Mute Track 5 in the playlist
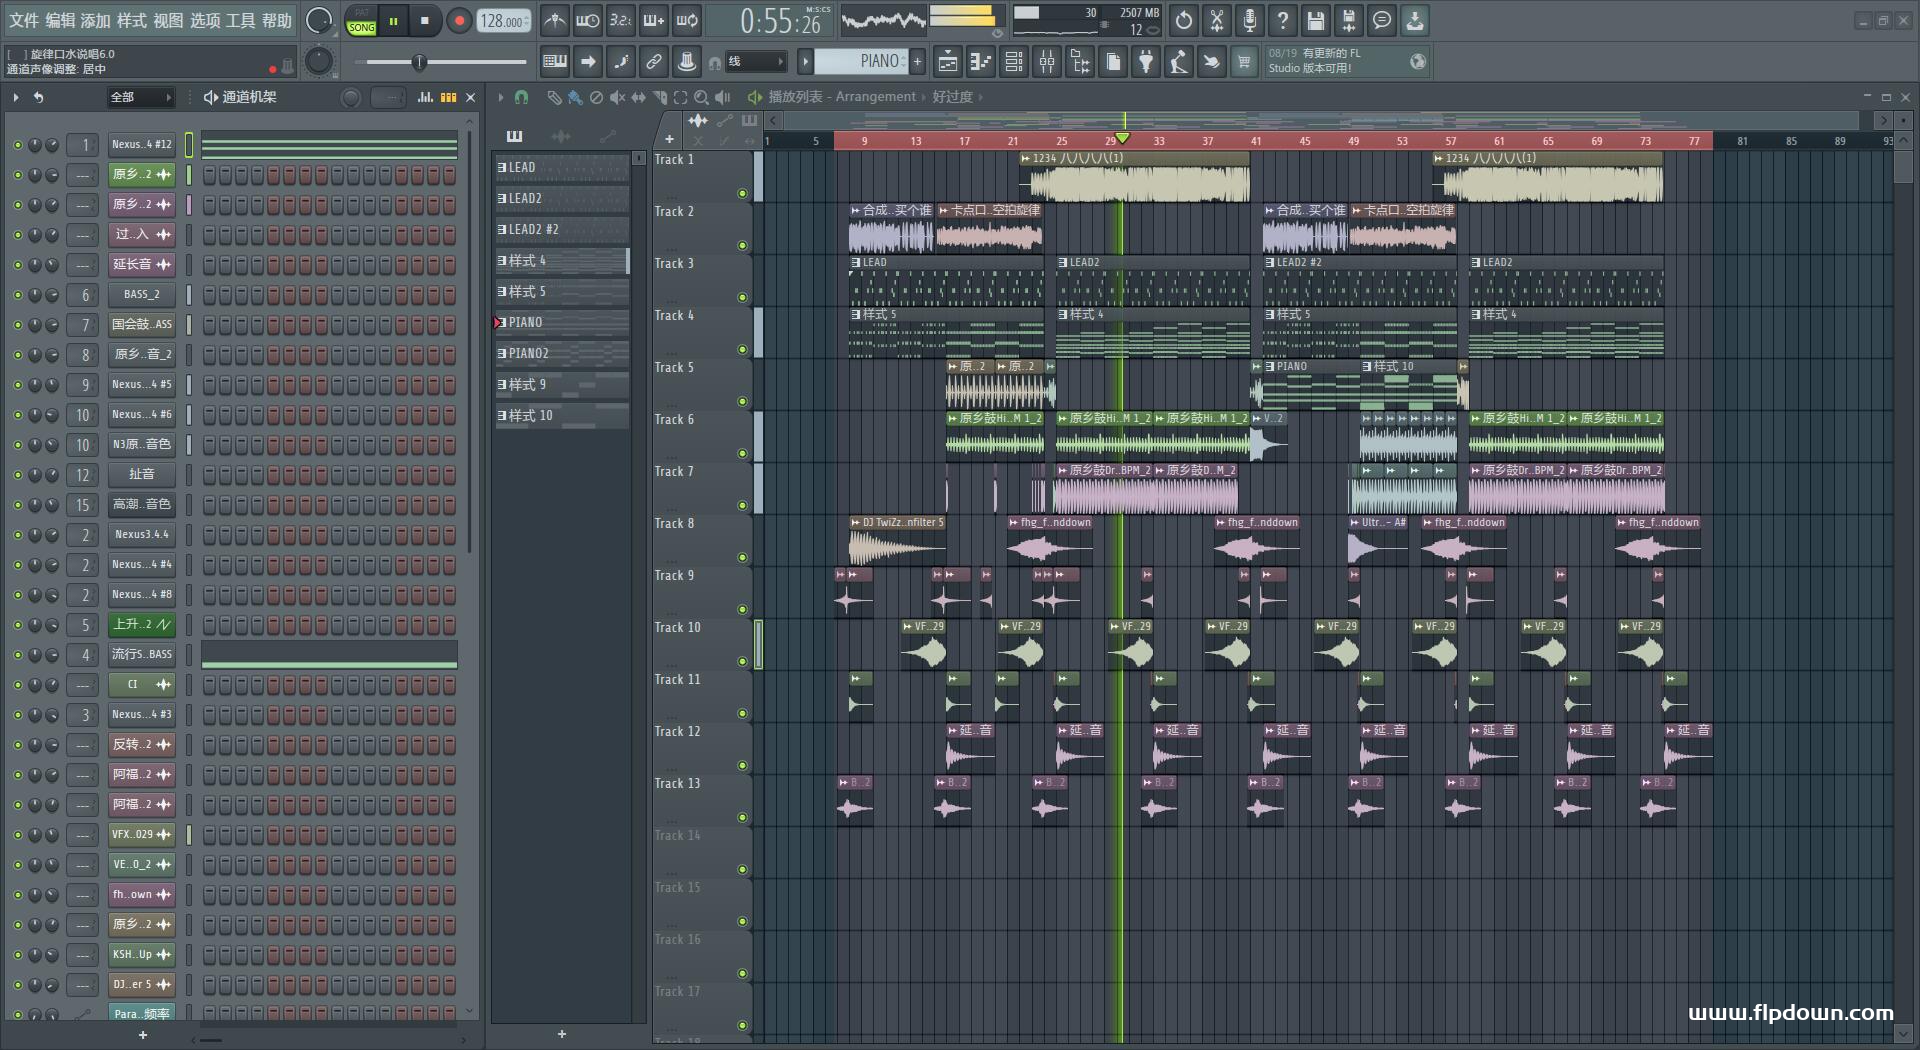 click(742, 401)
